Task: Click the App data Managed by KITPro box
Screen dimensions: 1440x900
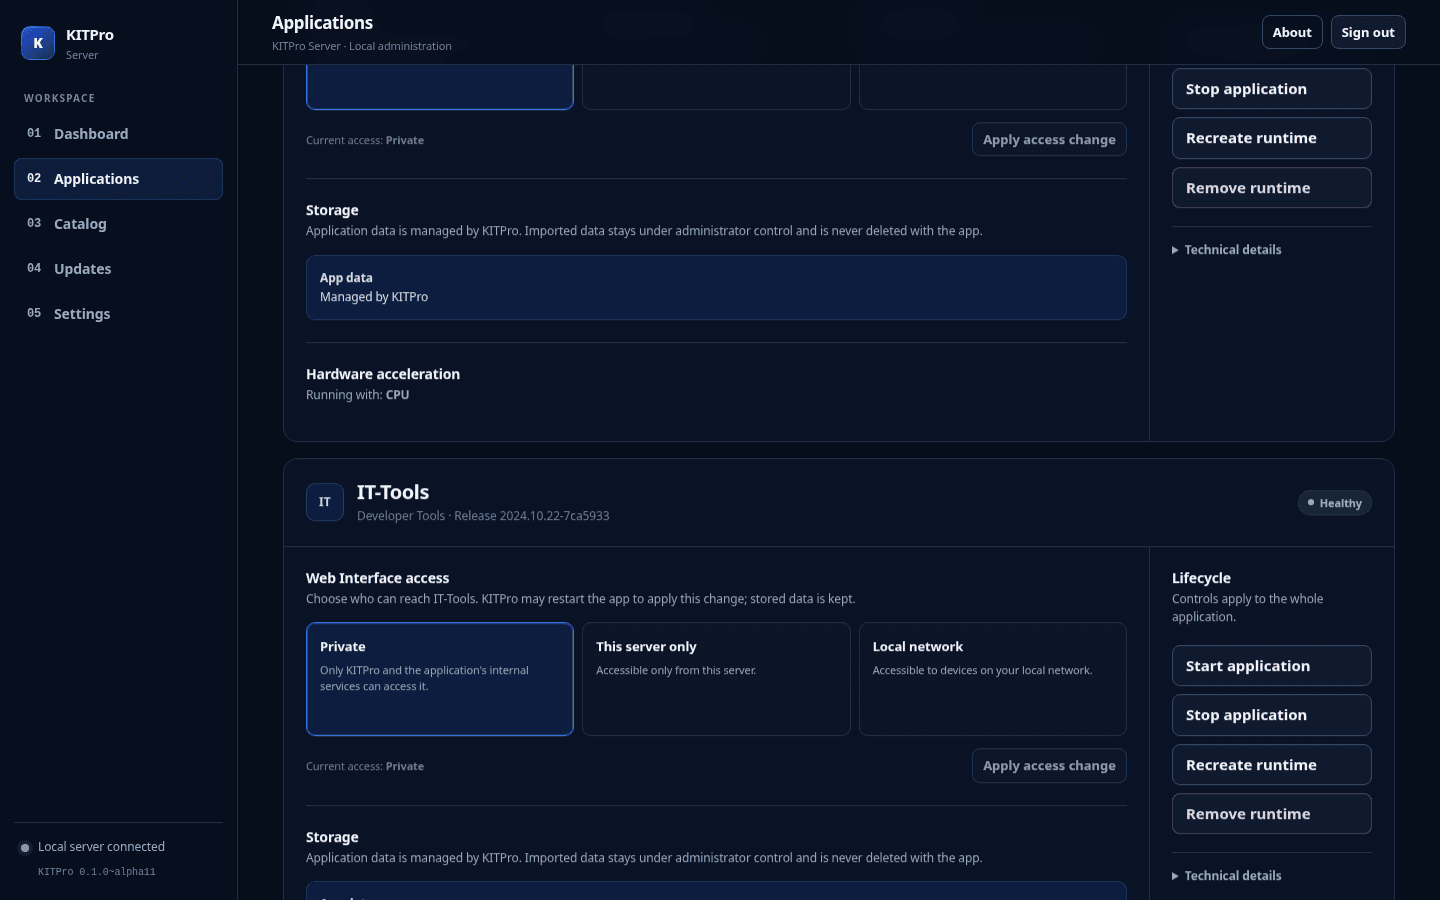Action: point(716,288)
